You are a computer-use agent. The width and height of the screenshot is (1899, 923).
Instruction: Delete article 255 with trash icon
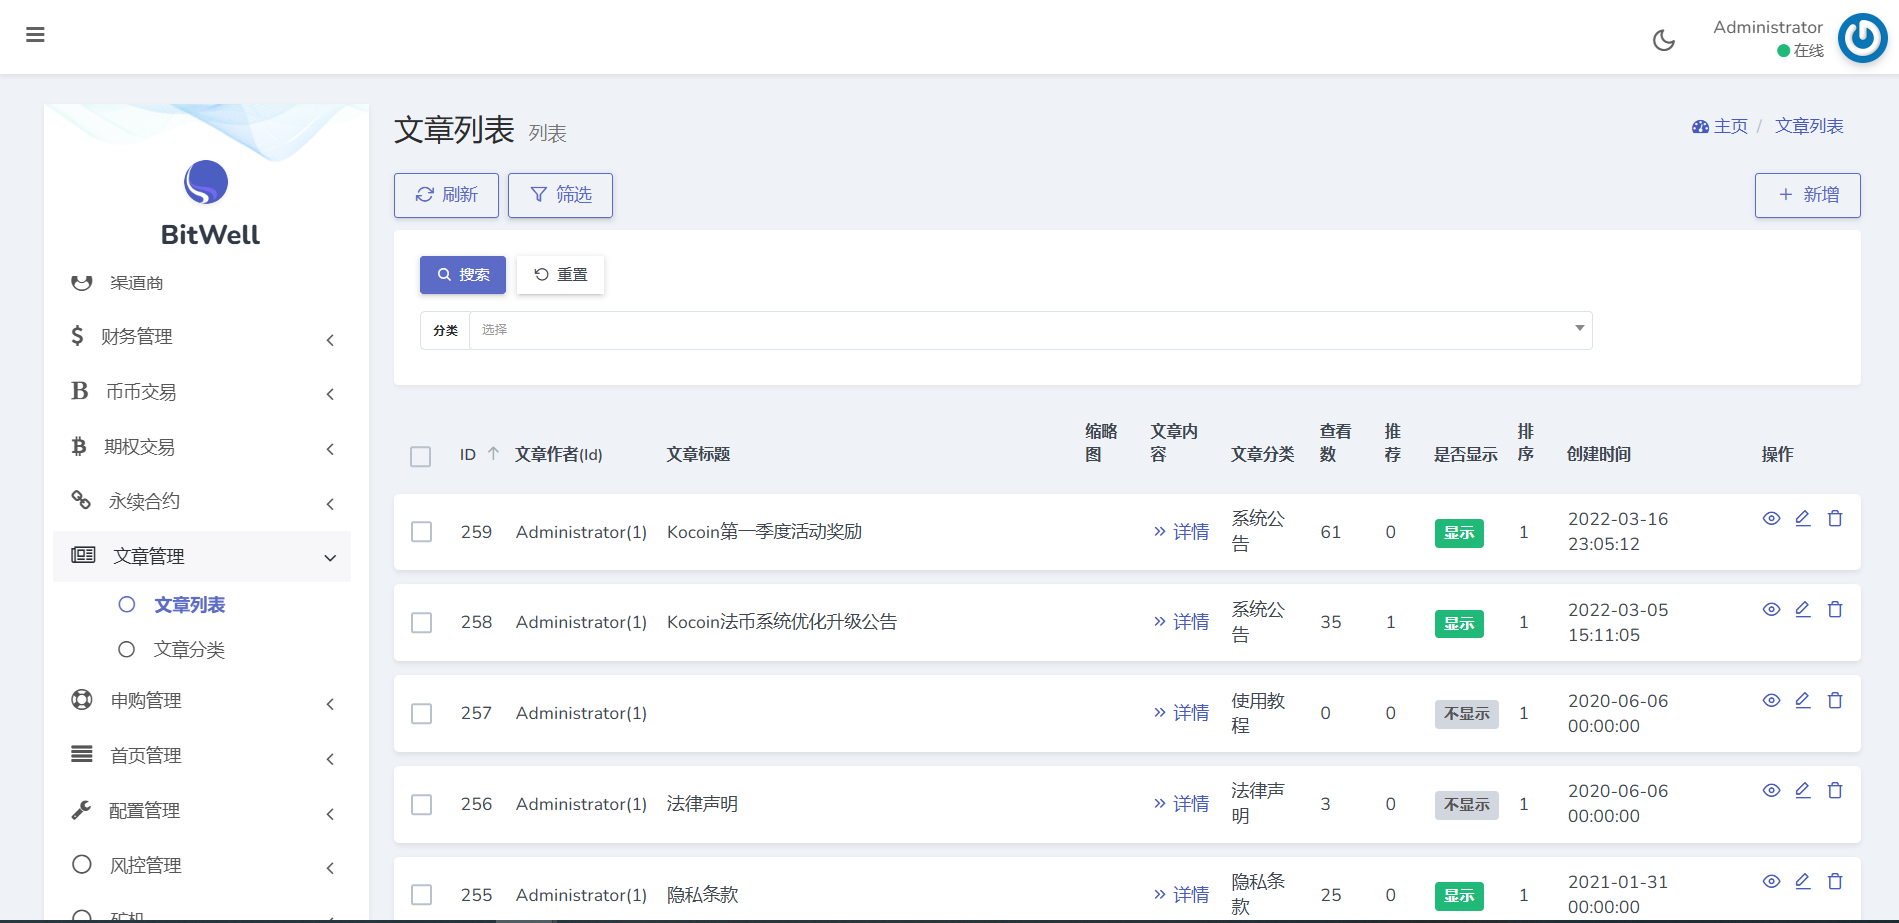pos(1835,881)
